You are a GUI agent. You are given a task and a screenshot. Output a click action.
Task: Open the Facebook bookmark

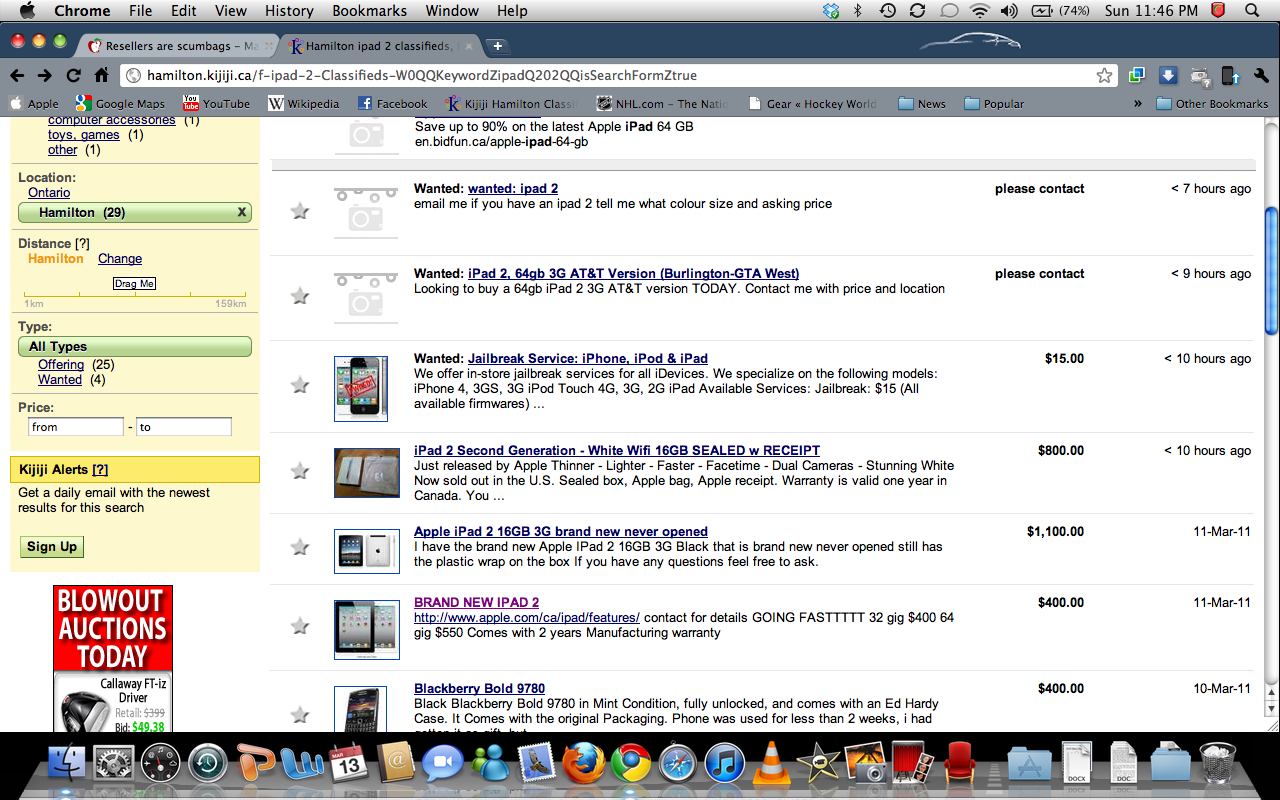pyautogui.click(x=392, y=103)
